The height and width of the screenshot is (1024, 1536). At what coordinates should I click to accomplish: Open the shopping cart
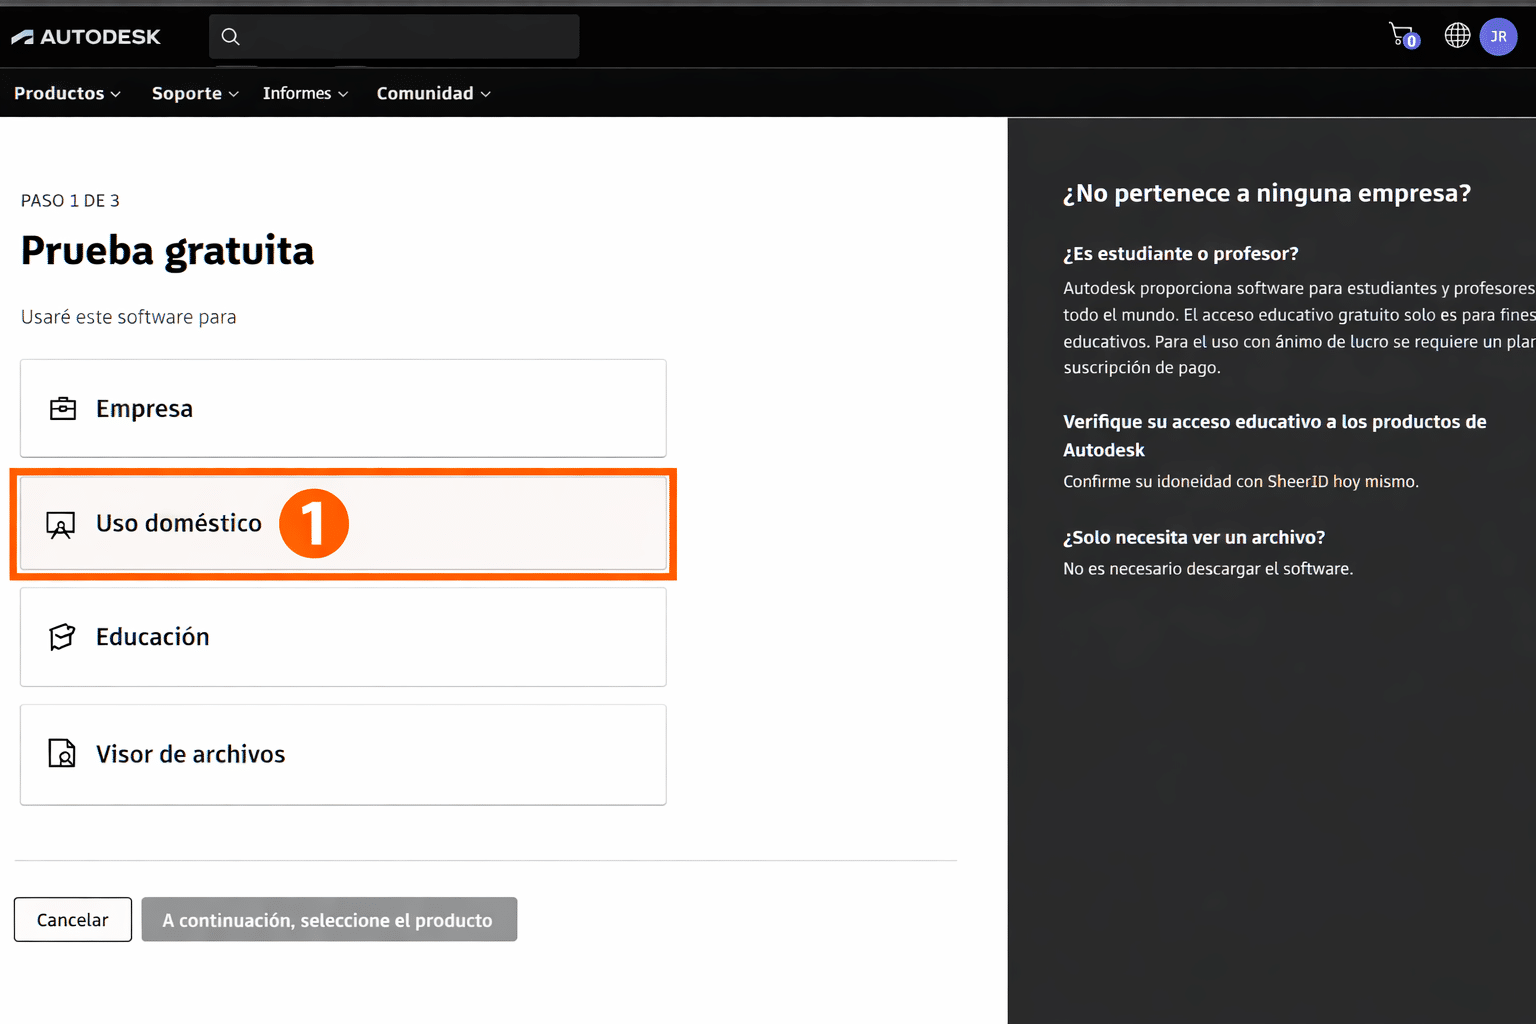click(x=1402, y=33)
